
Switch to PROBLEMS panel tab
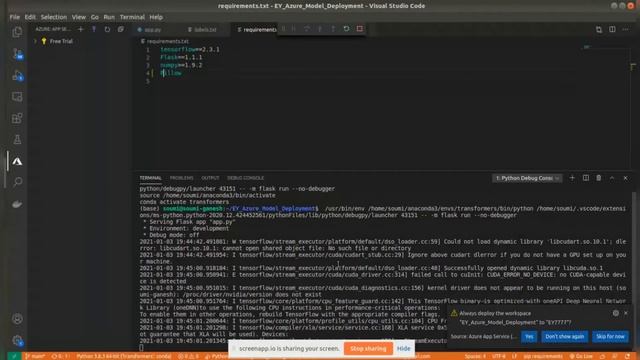[181, 178]
